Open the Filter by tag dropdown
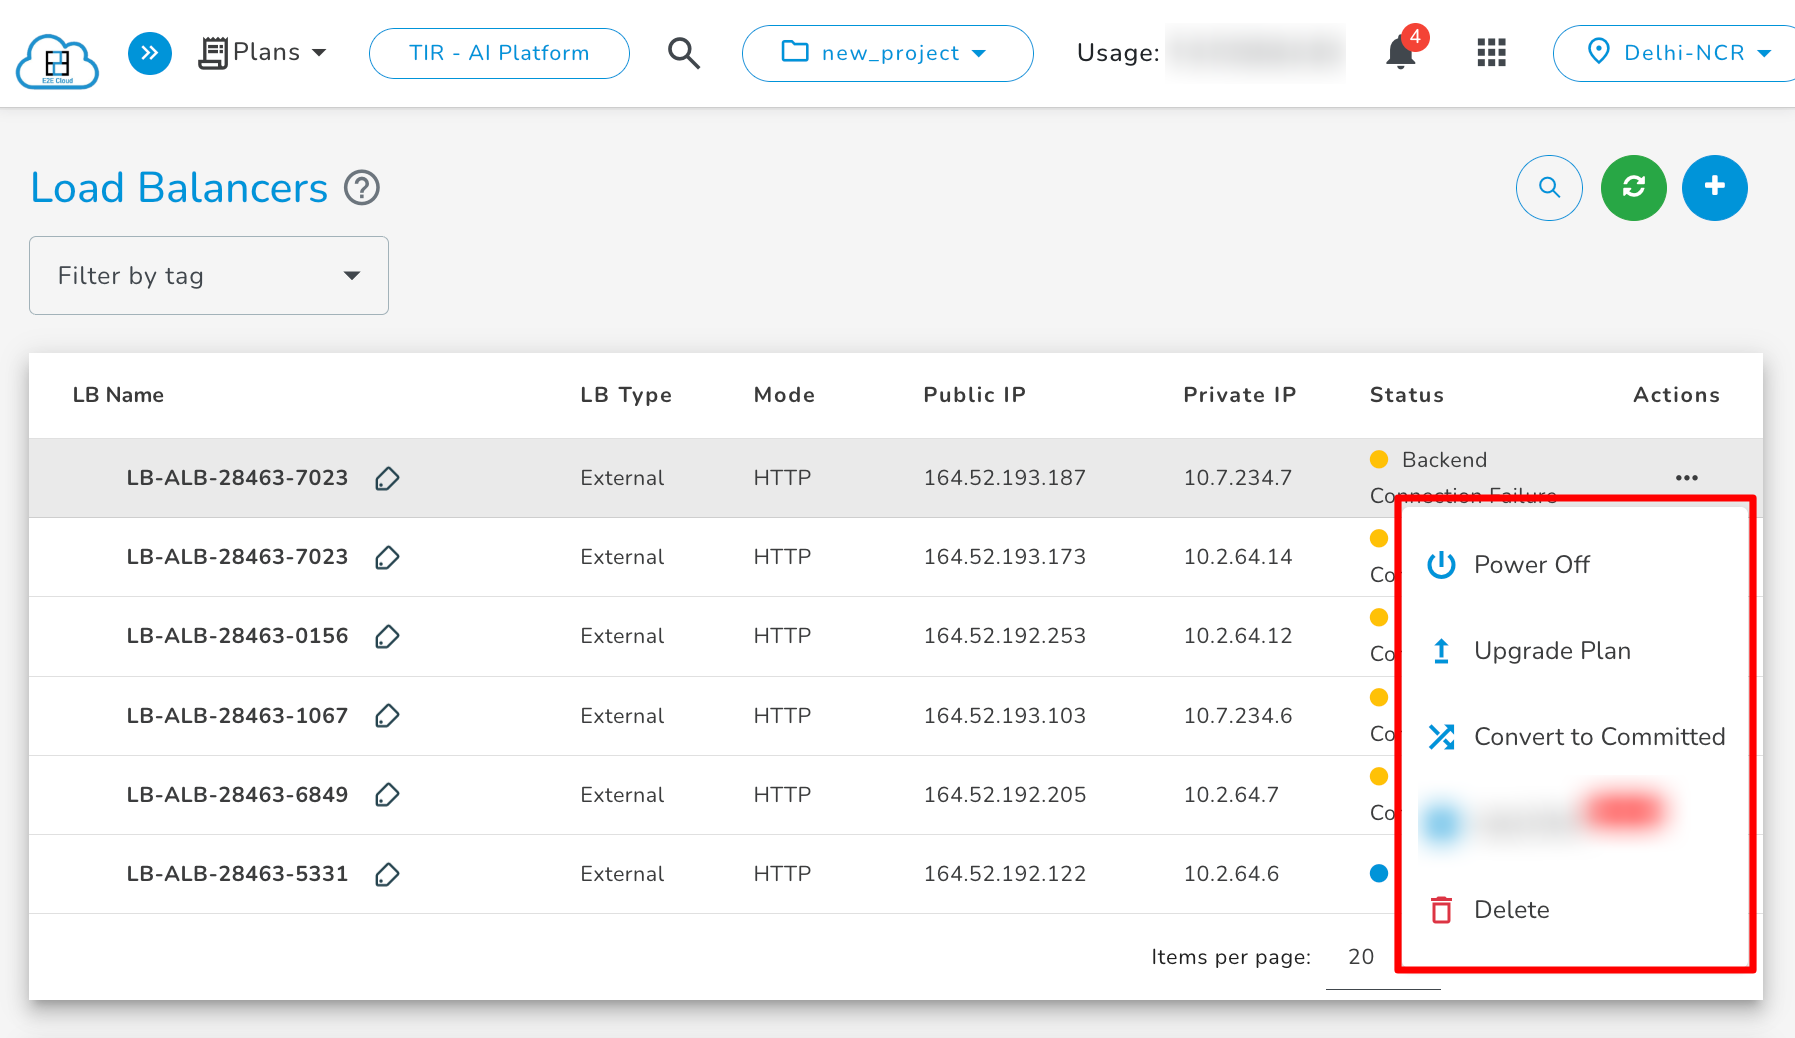 click(208, 275)
